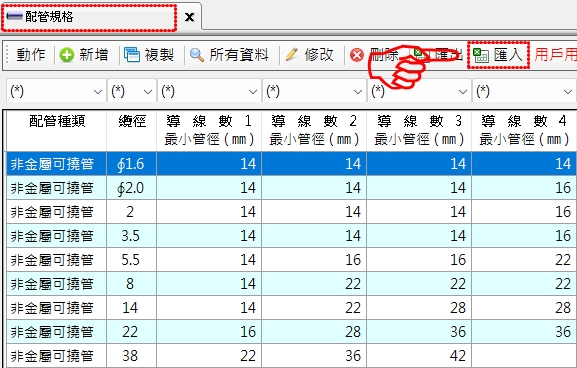Click the 配管種類 column header
Viewport: 577px width, 368px height.
click(x=57, y=130)
